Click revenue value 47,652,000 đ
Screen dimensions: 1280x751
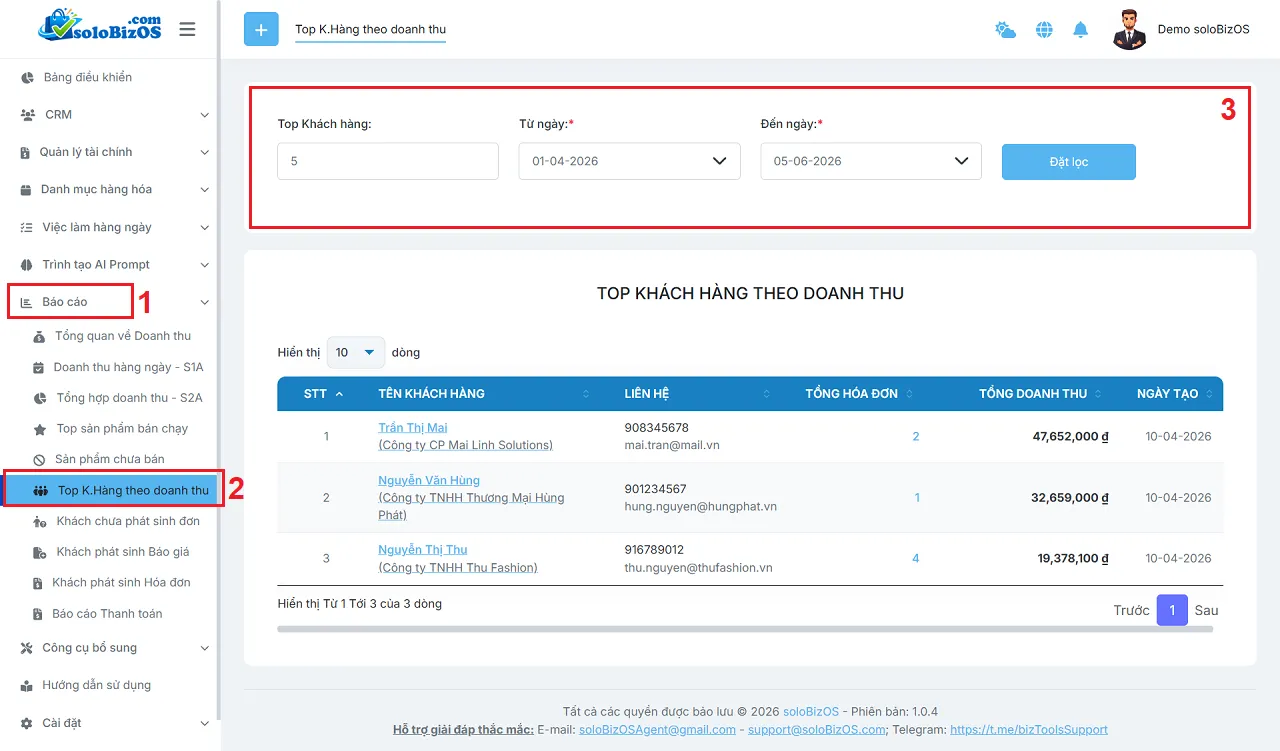(1071, 437)
